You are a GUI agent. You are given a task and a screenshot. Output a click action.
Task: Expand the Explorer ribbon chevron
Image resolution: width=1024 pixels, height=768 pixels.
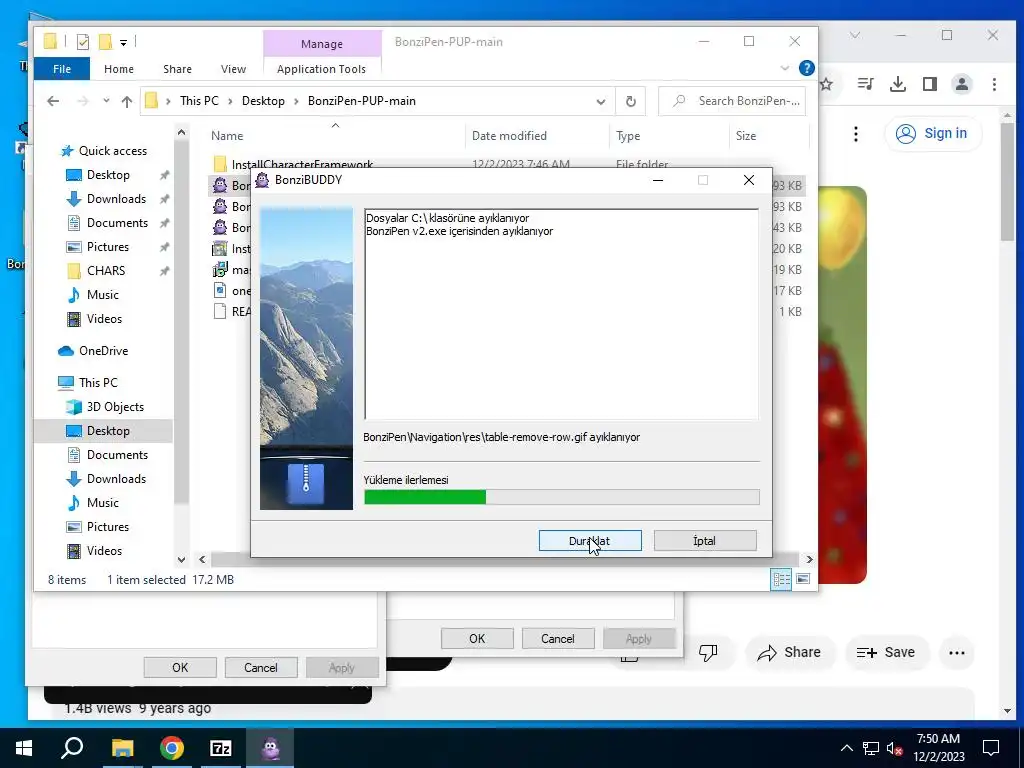[784, 68]
